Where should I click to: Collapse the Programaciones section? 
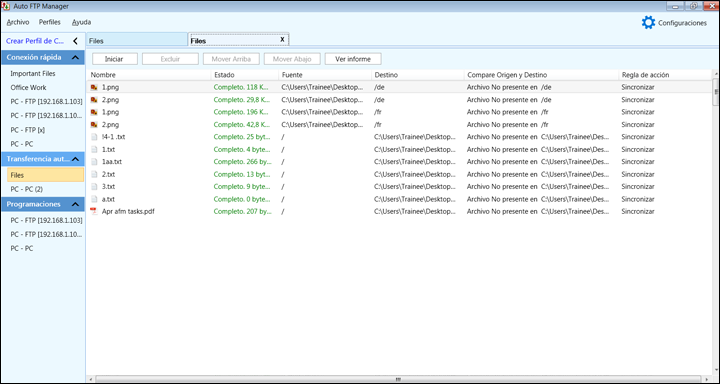point(75,204)
